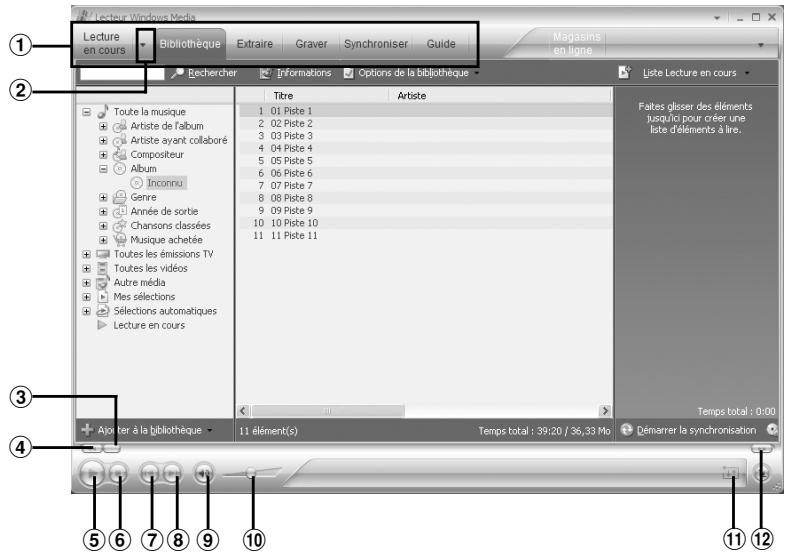Adjust the volume slider
Screen dimensions: 790x559
click(251, 472)
